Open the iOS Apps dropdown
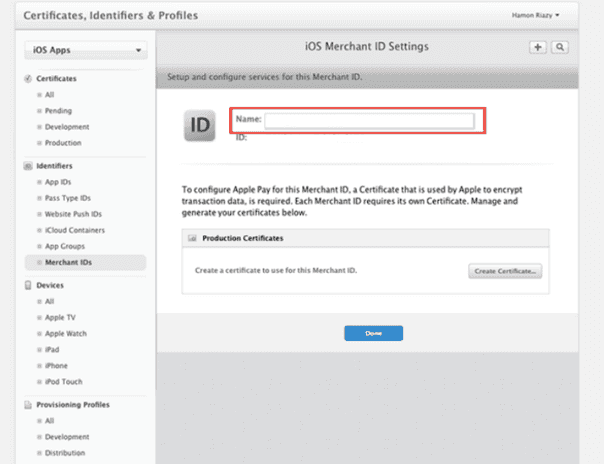 pyautogui.click(x=84, y=49)
